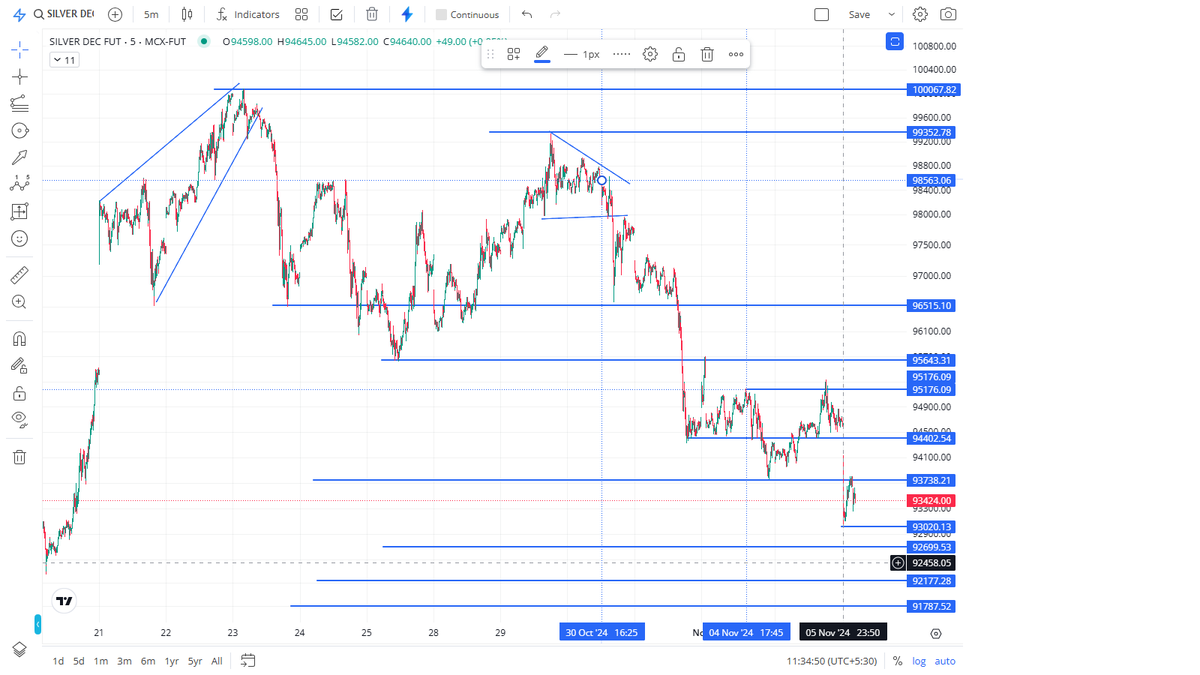This screenshot has height=675, width=1200.
Task: Open the geometric shapes tool
Action: pos(19,130)
